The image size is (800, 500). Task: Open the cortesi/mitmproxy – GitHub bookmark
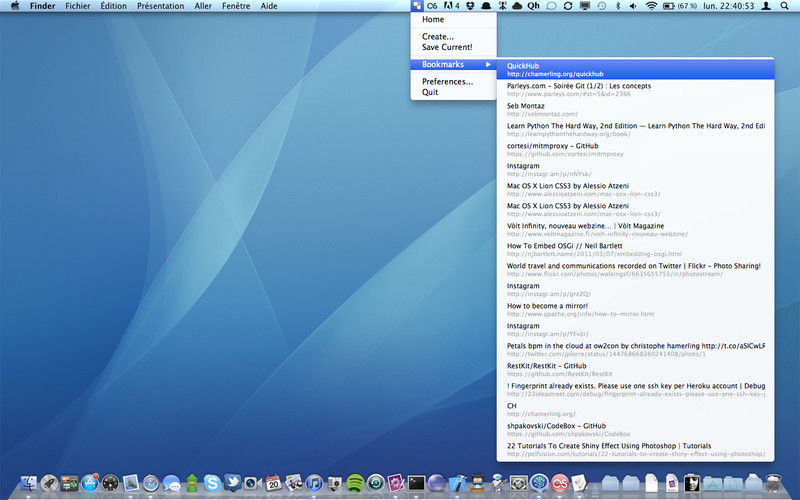pos(635,149)
